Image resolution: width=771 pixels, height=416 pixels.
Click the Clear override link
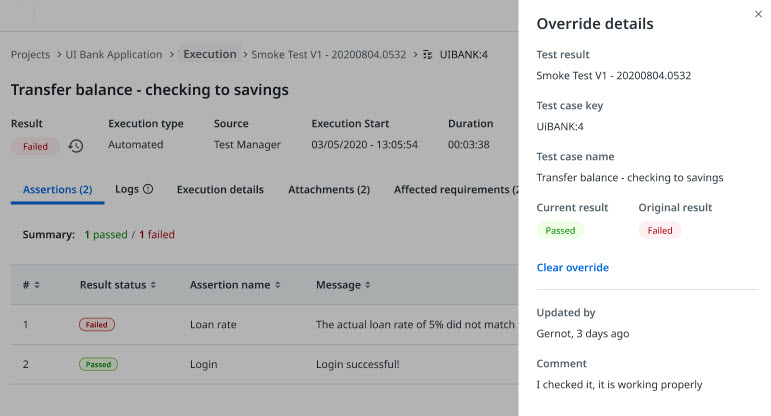click(x=572, y=267)
